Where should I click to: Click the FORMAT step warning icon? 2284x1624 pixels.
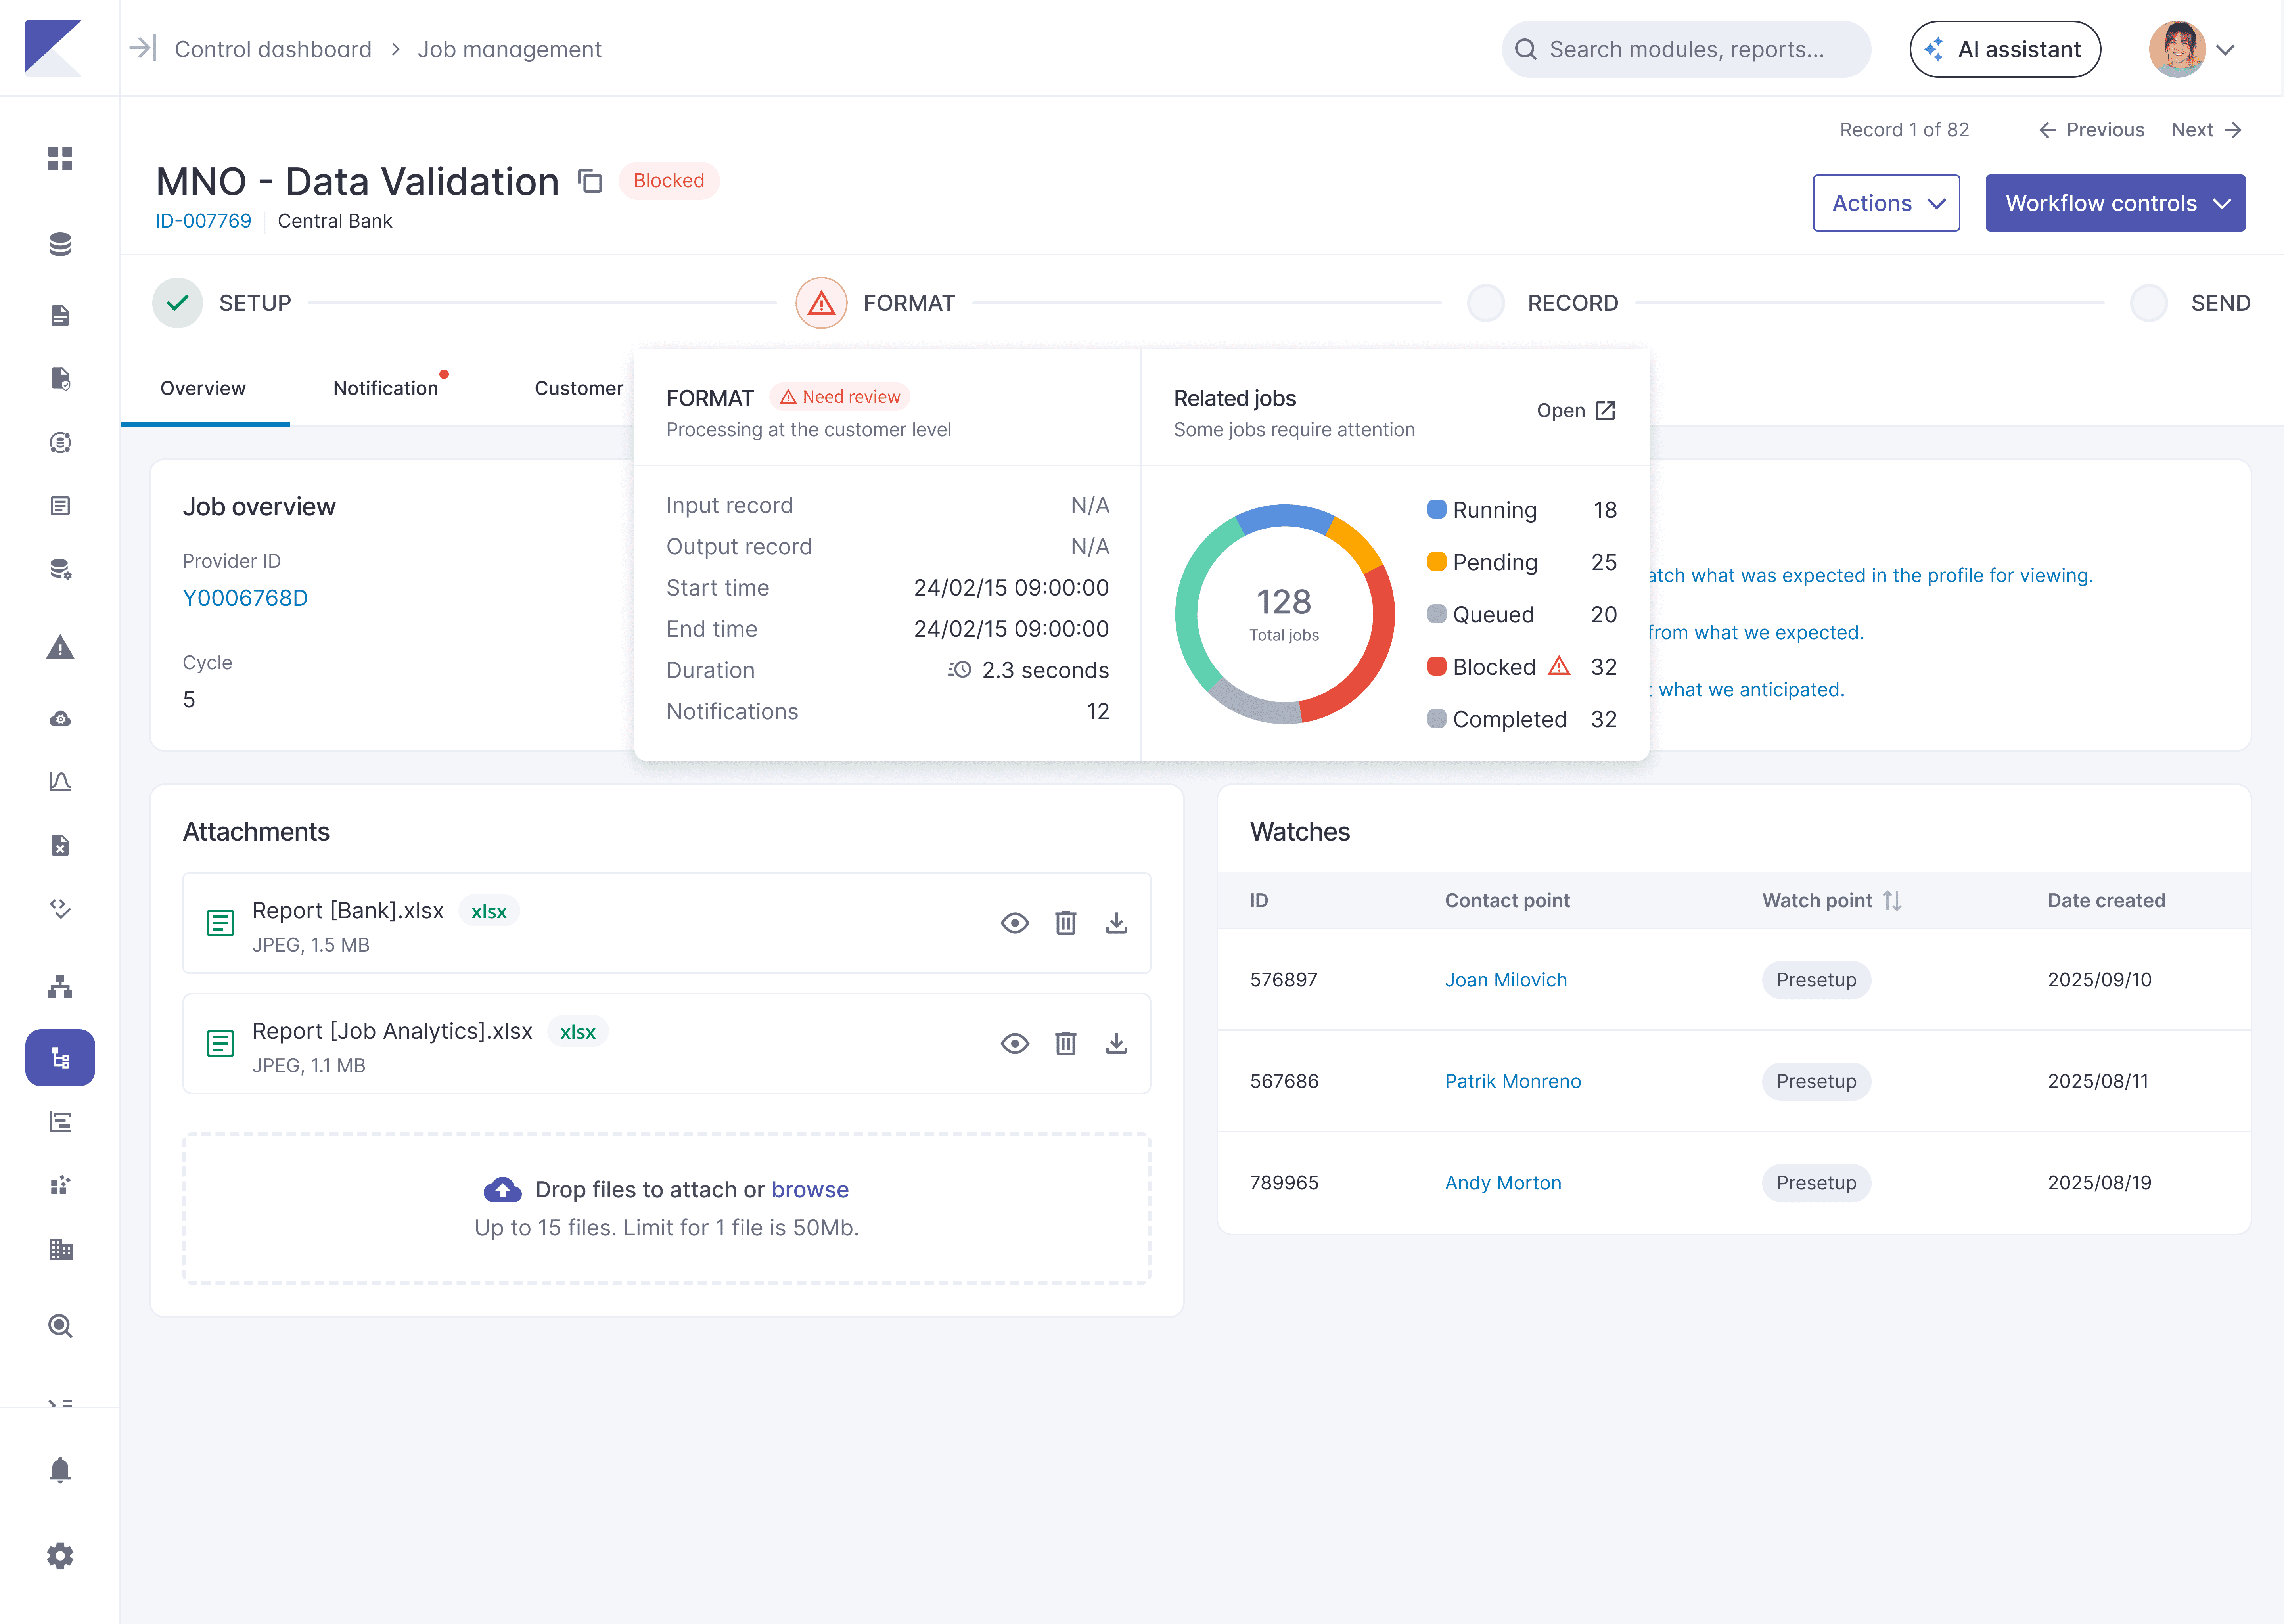(821, 303)
